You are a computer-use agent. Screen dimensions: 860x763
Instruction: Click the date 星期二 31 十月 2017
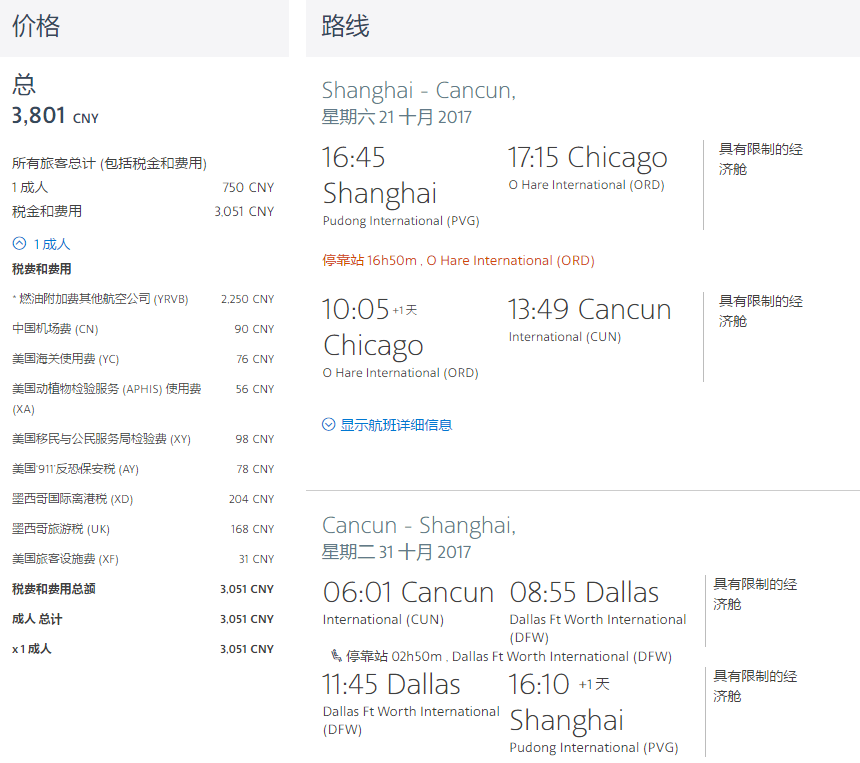click(396, 552)
